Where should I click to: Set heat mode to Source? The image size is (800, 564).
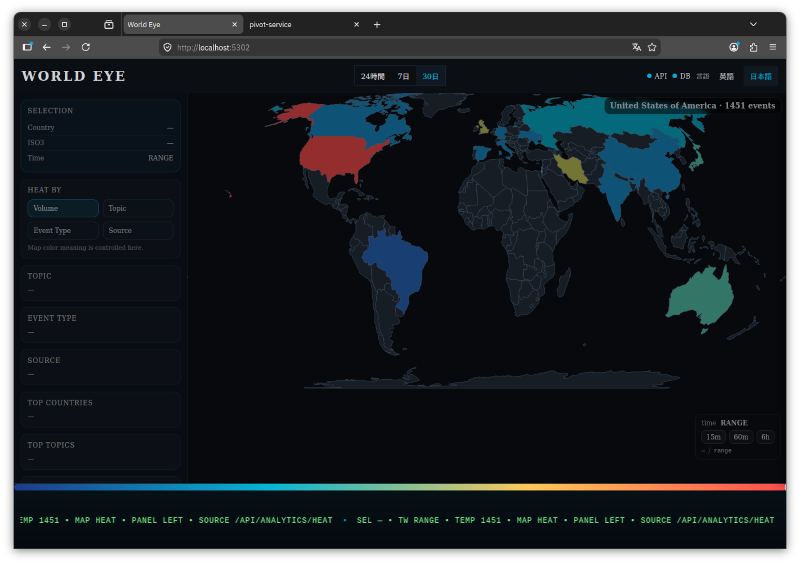(x=138, y=230)
